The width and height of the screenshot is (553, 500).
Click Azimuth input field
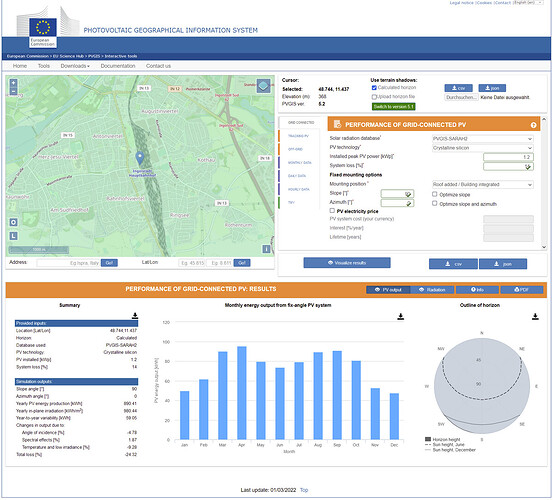coord(397,203)
